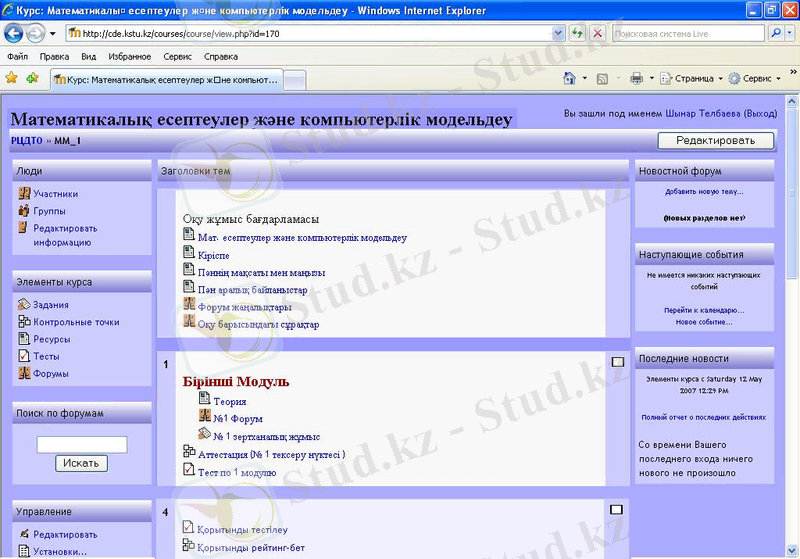This screenshot has height=559, width=800.
Task: Click the Установки settings icon
Action: point(24,551)
